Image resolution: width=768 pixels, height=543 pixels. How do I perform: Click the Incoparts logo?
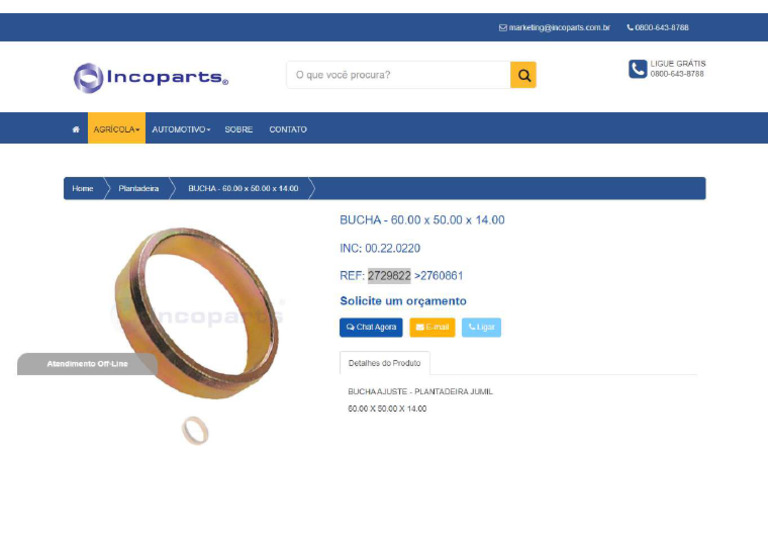151,78
